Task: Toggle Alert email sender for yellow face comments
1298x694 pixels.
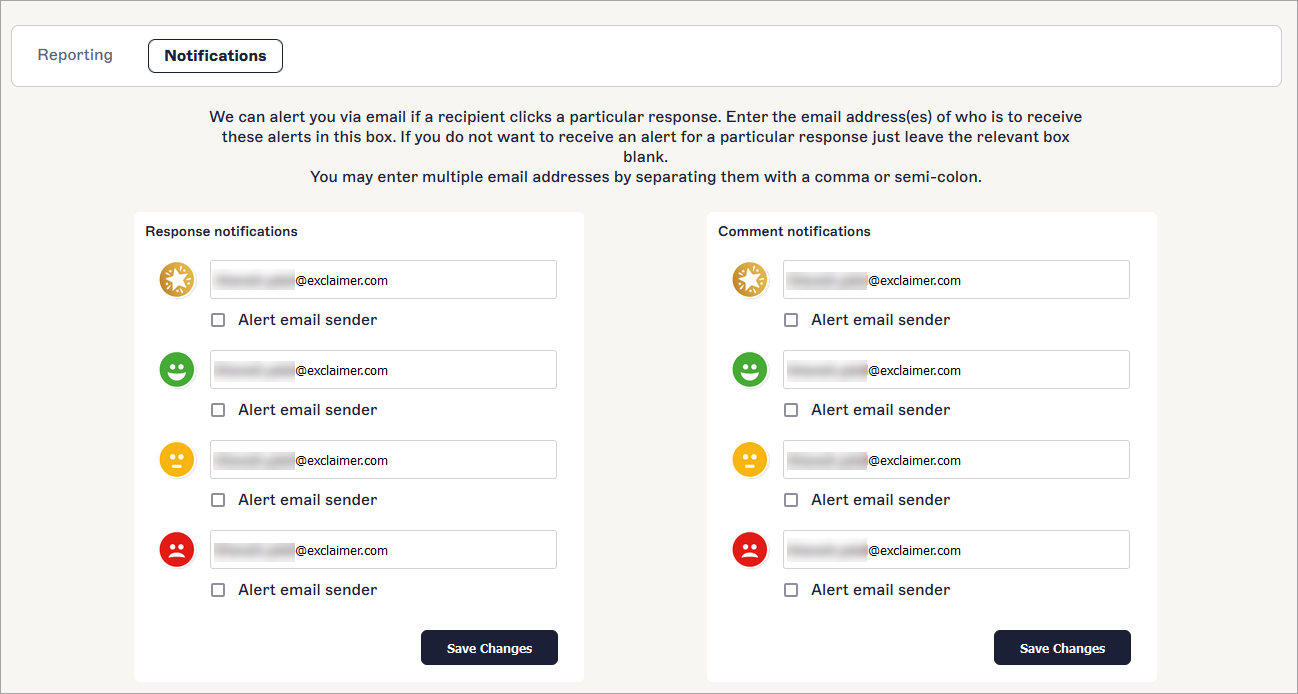Action: (791, 500)
